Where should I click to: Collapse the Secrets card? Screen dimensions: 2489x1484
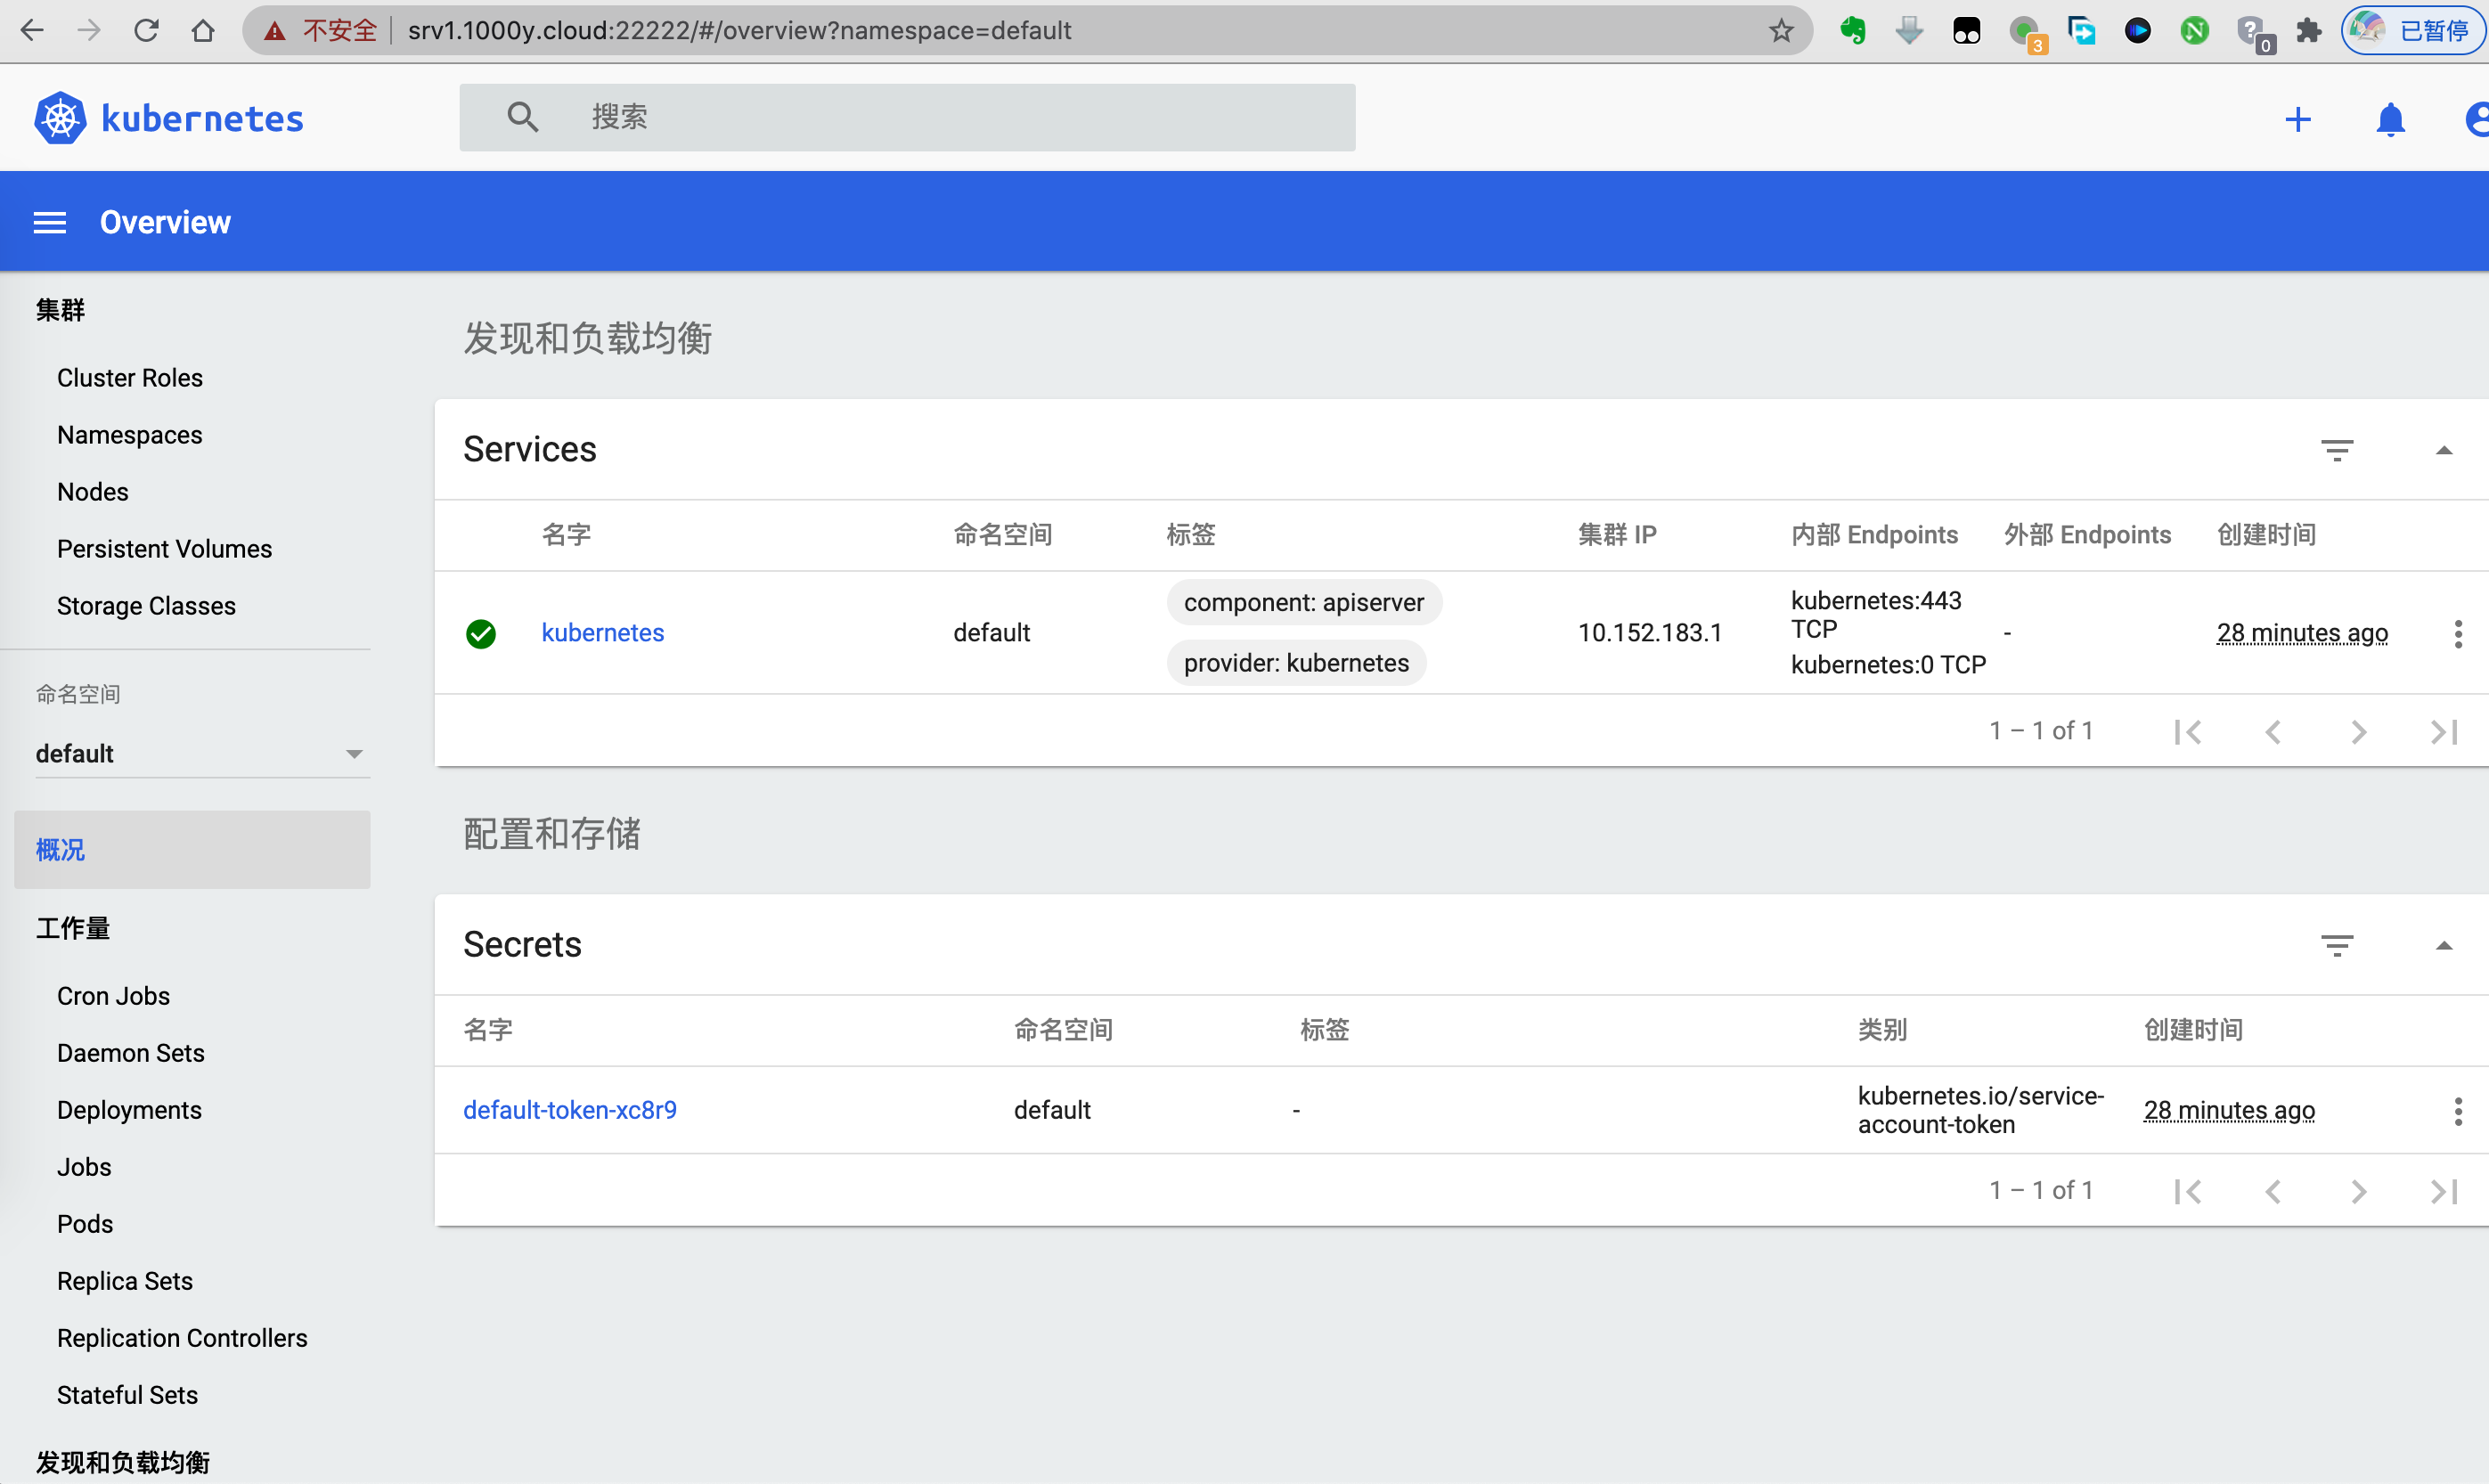(2444, 945)
